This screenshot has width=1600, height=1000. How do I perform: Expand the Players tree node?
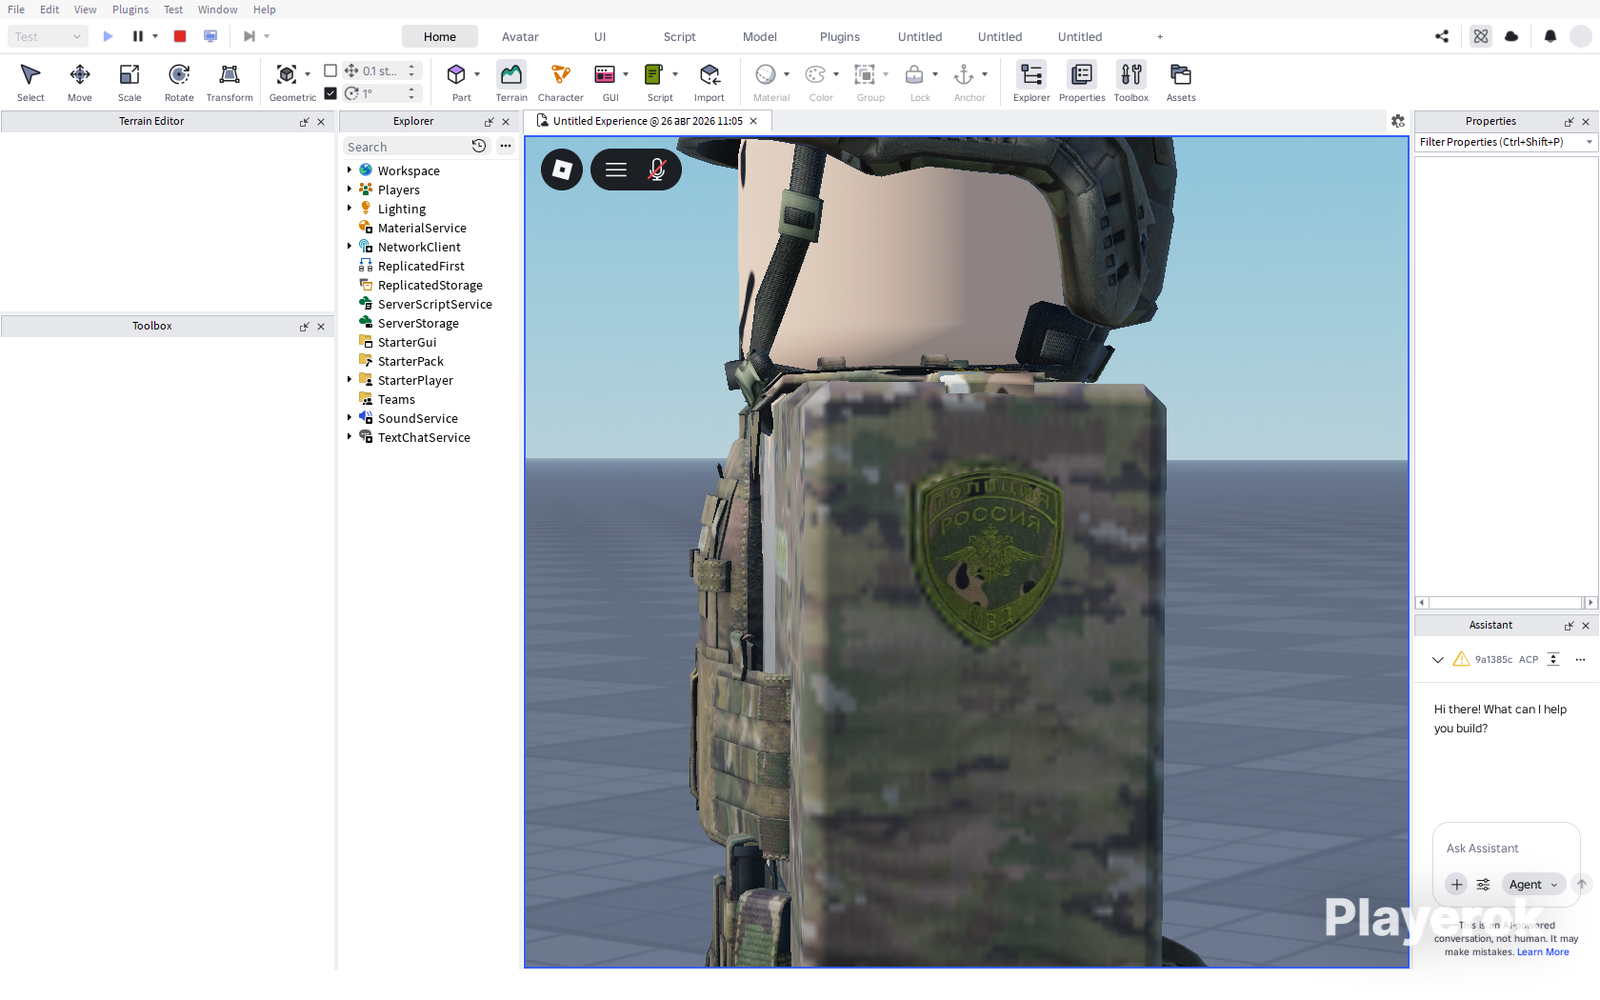point(349,189)
